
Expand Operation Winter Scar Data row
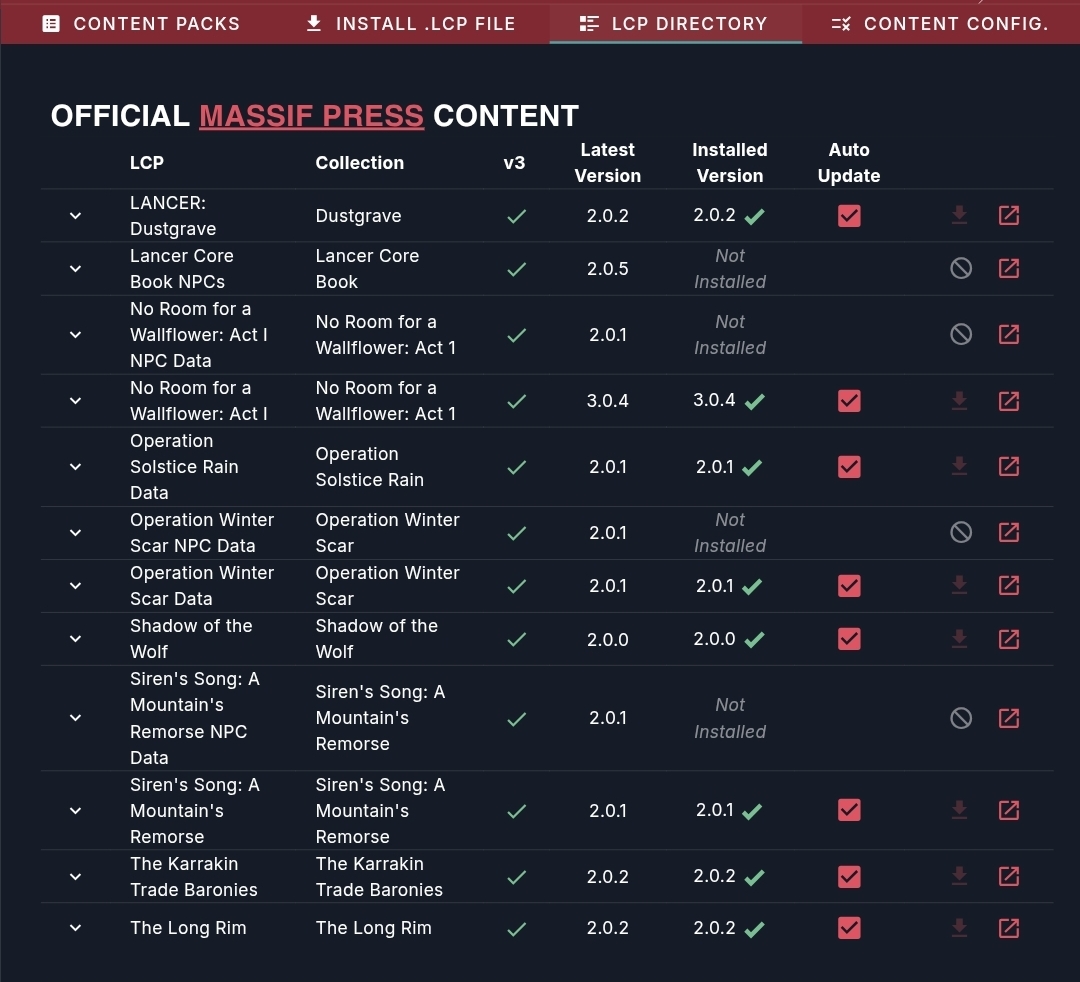[x=76, y=585]
